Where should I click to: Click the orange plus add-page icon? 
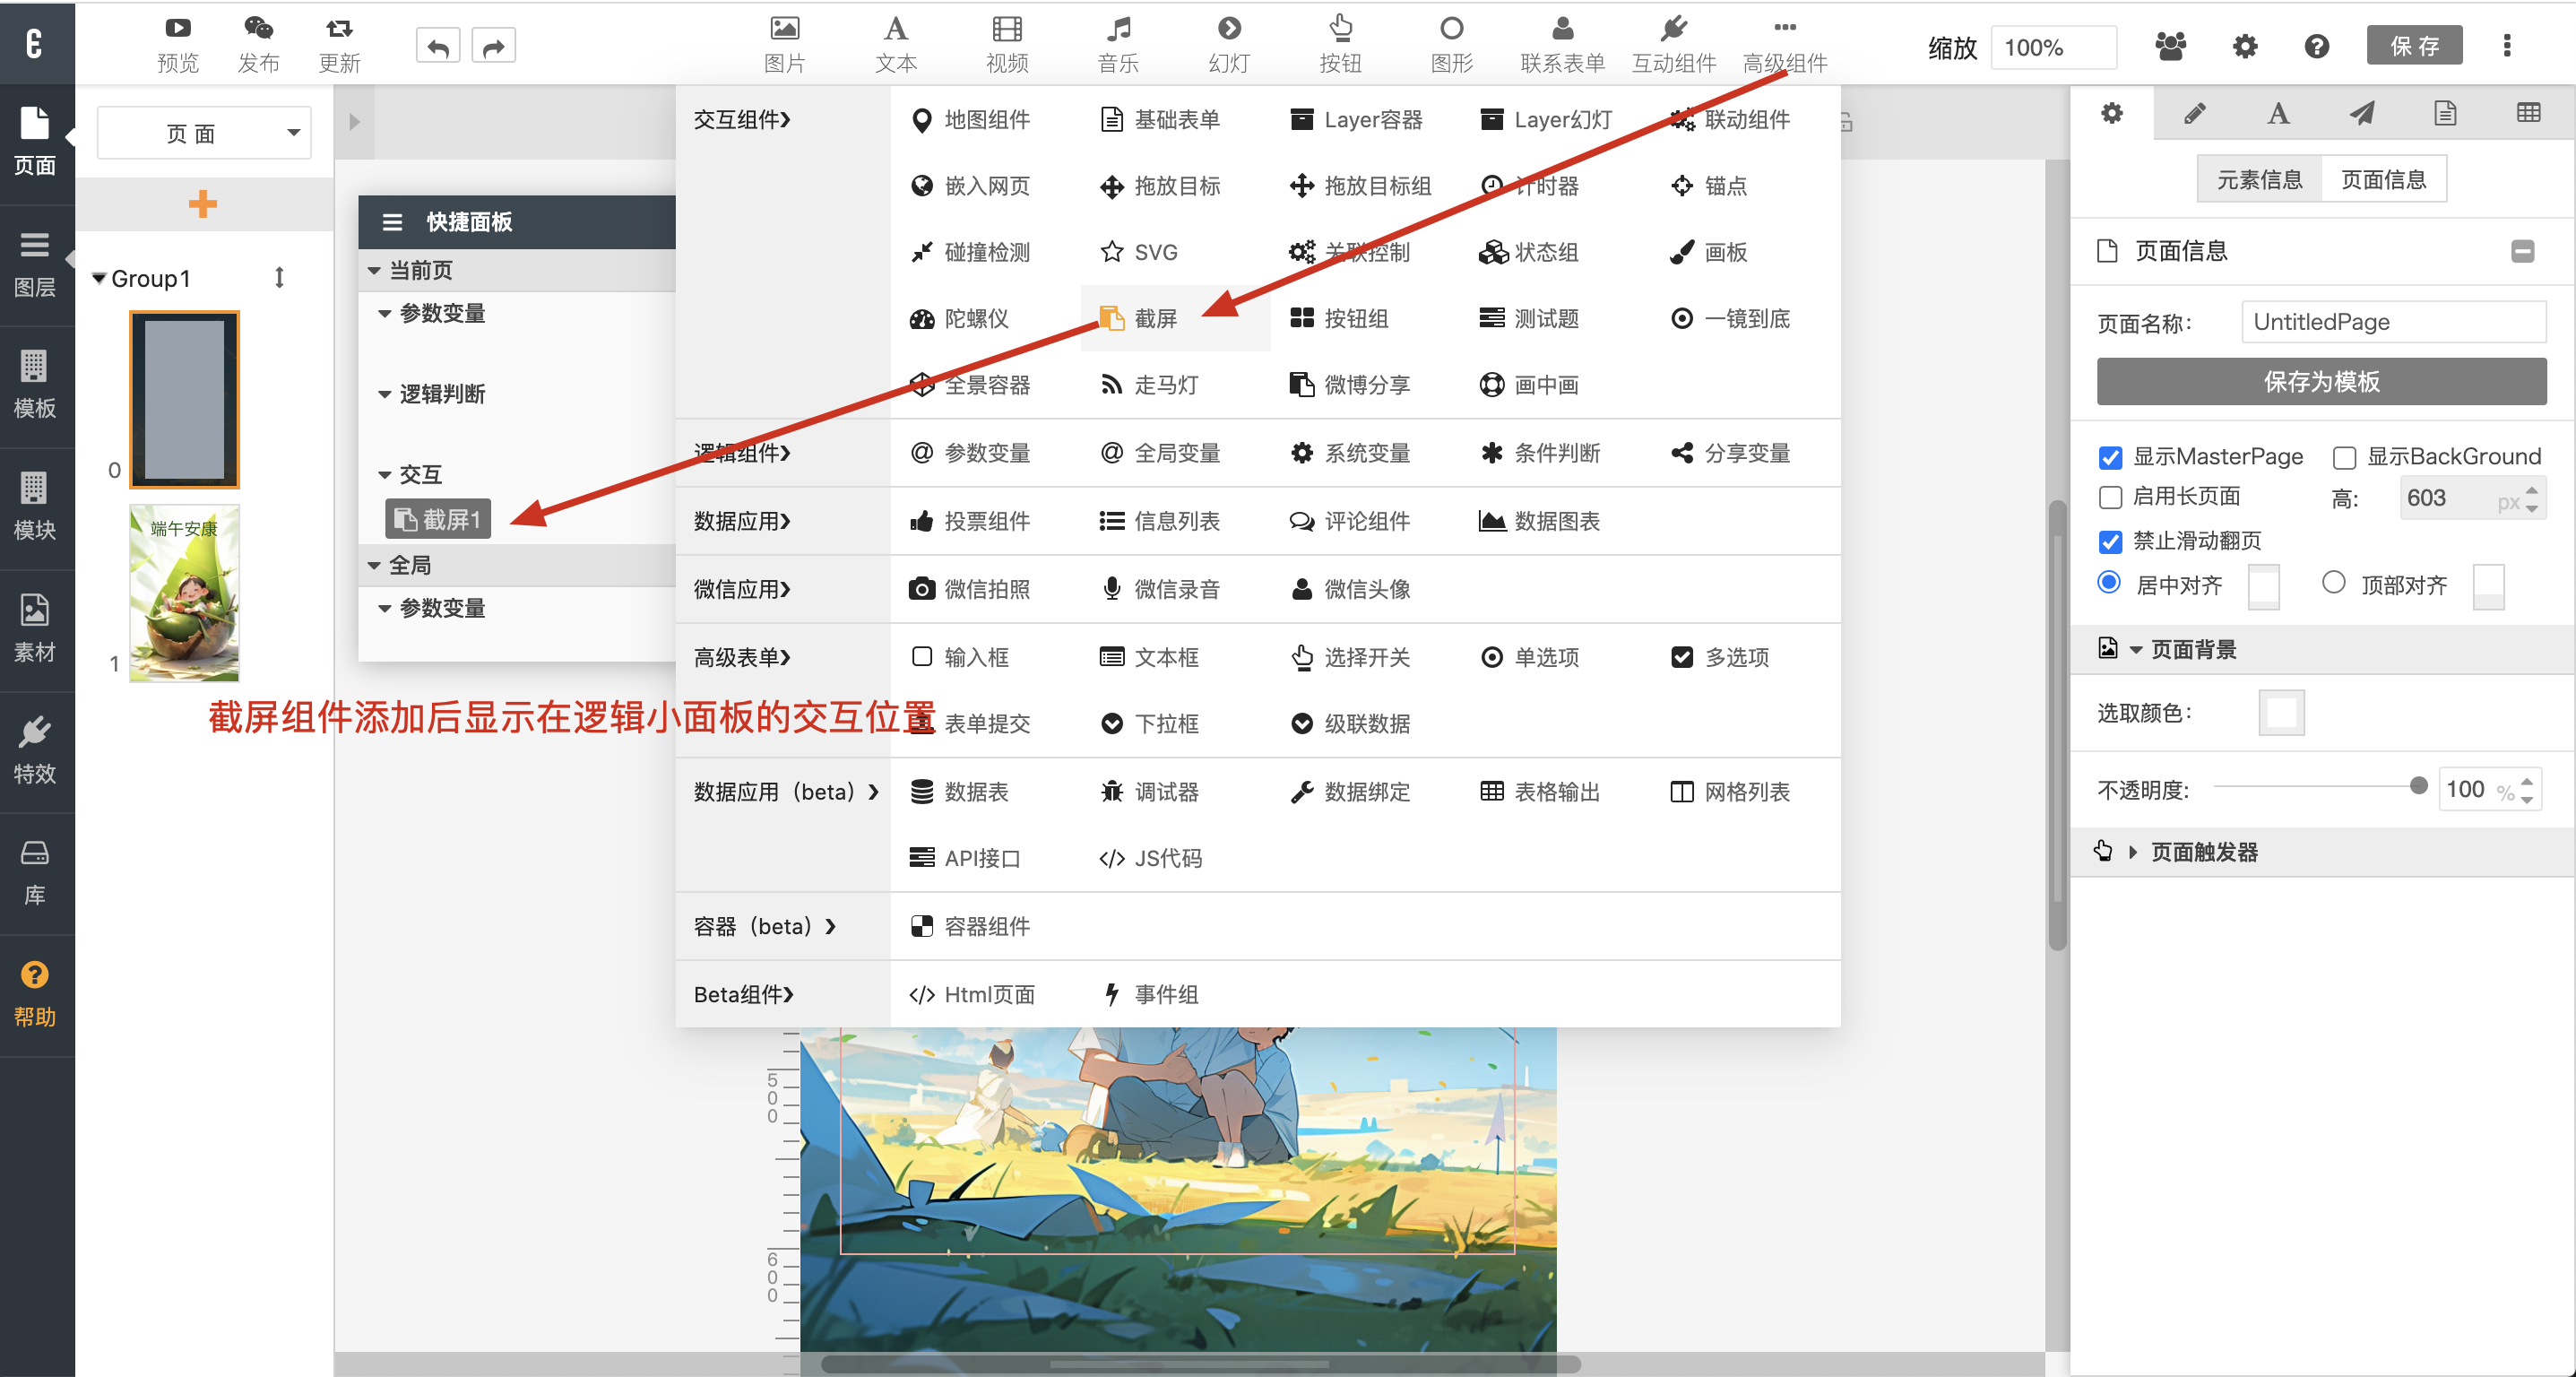coord(203,204)
